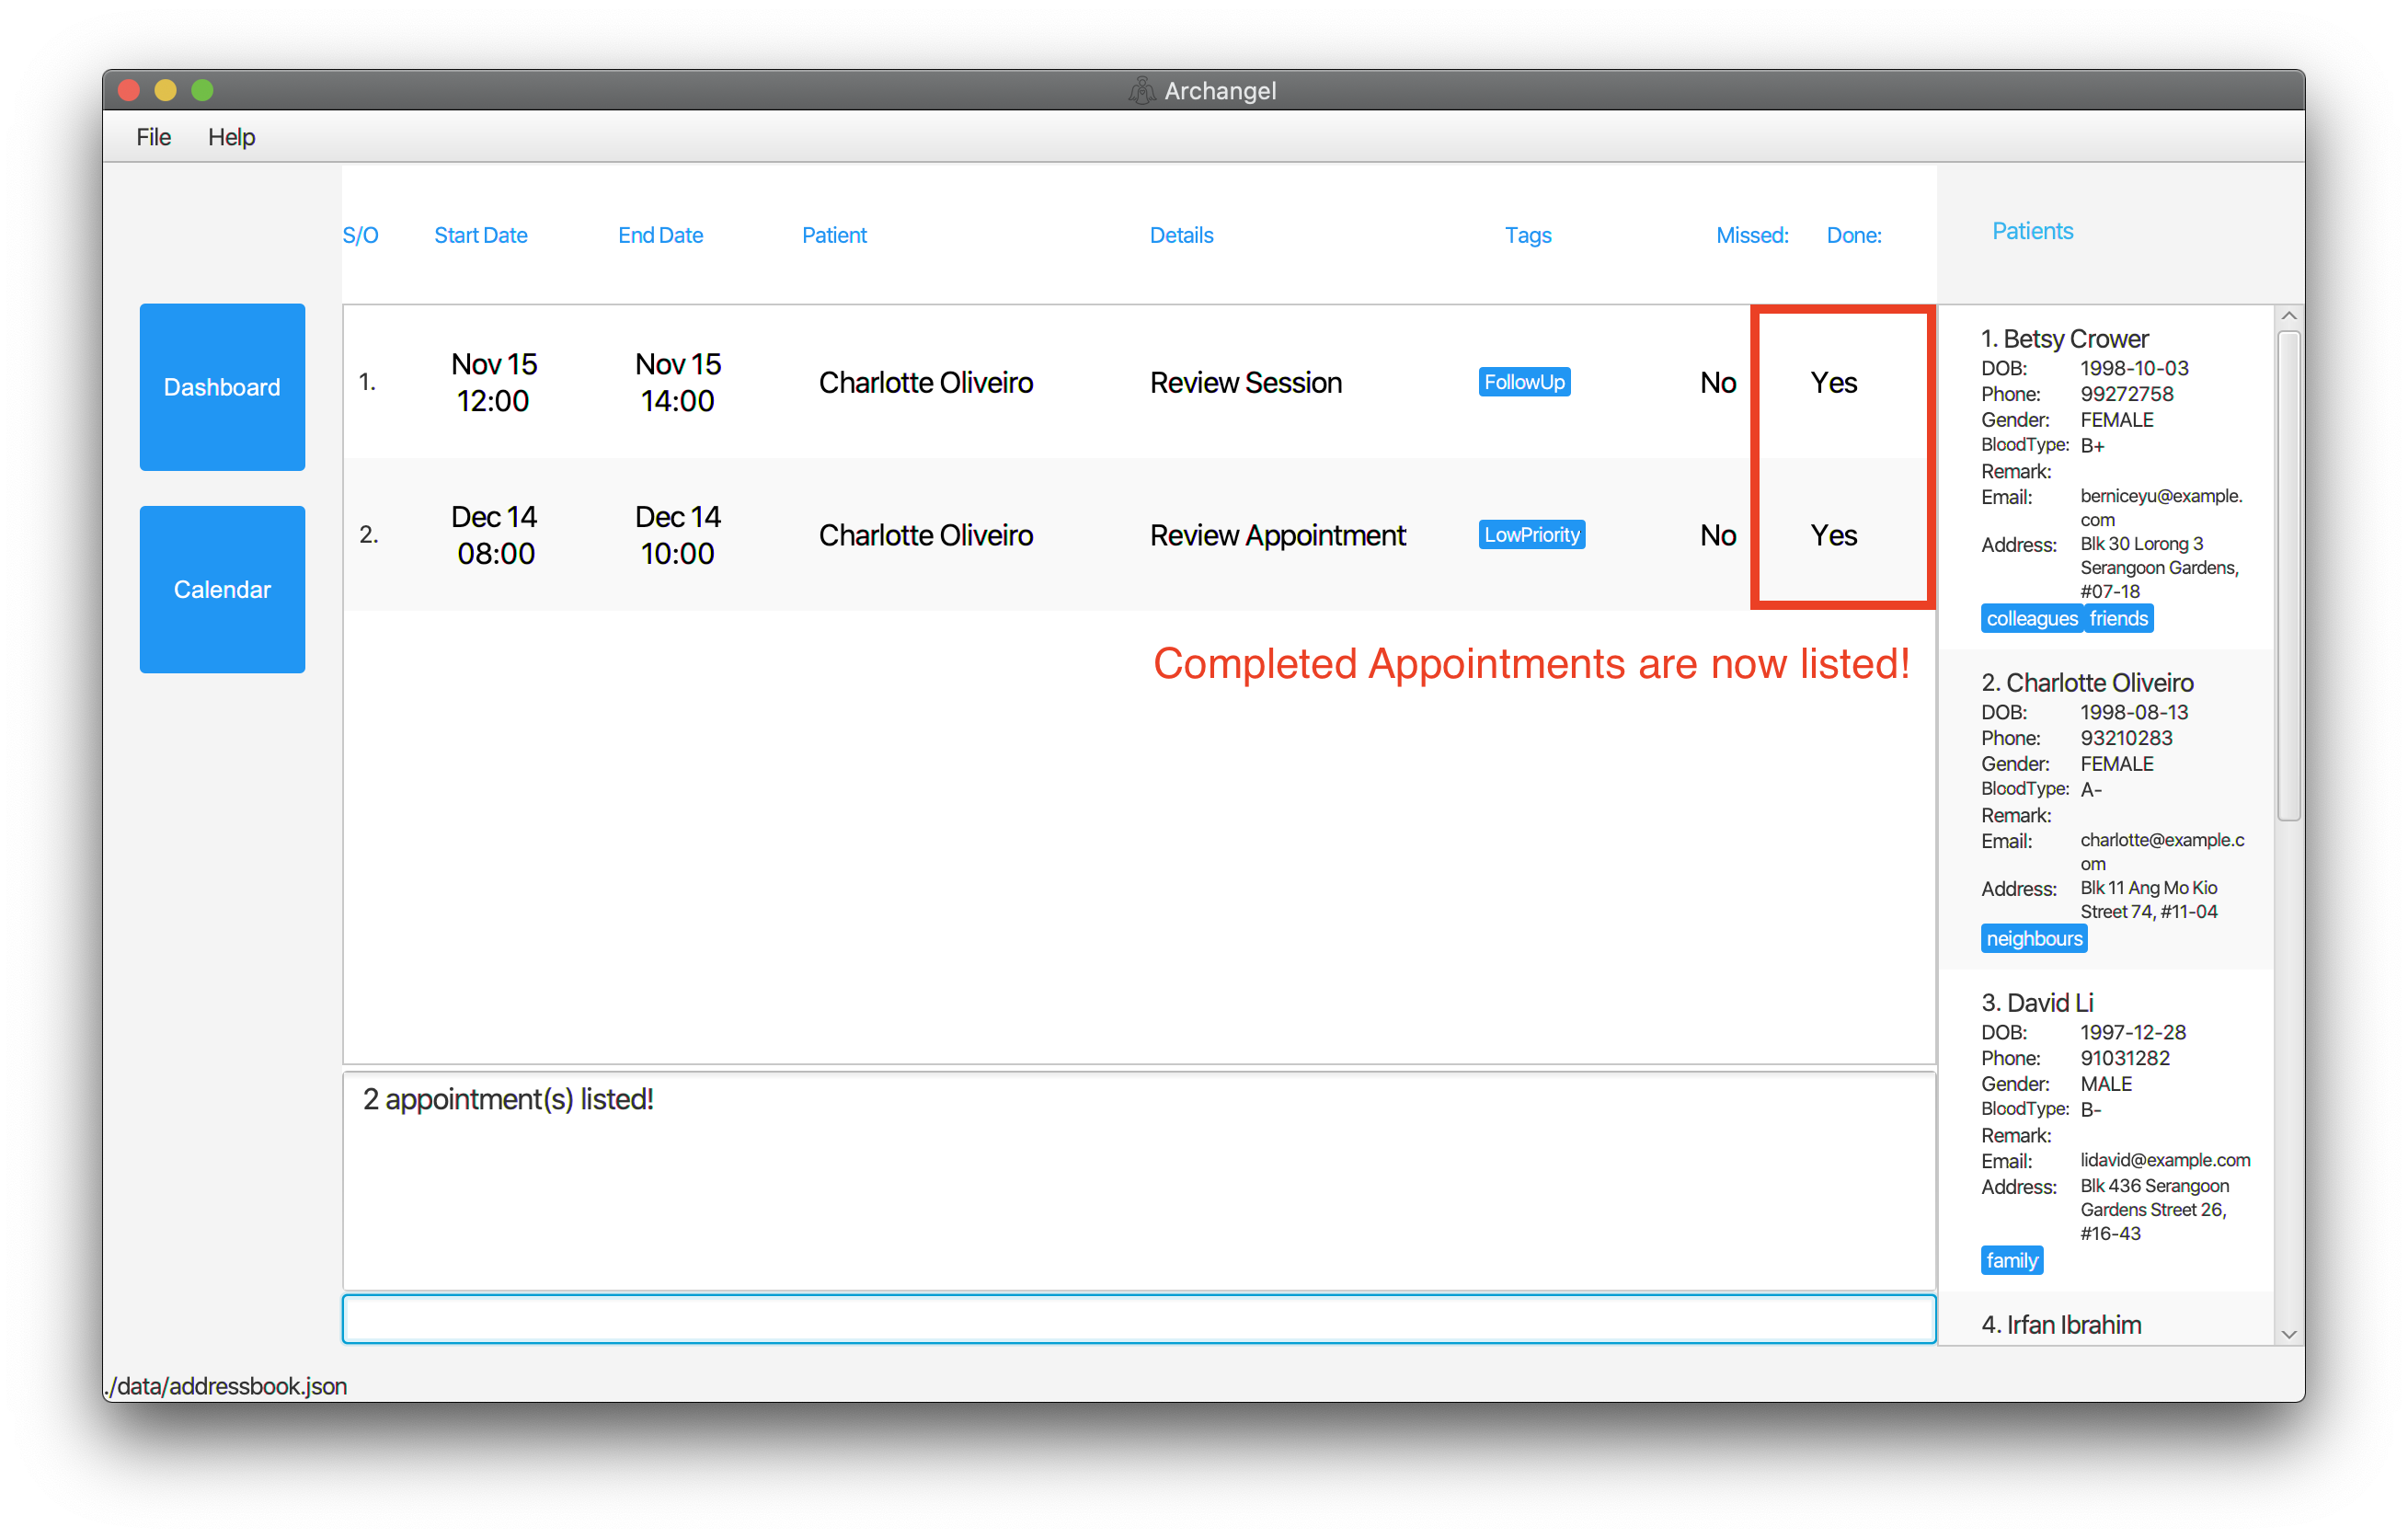The image size is (2408, 1538).
Task: Click David Li's DOB 1997-12-28
Action: (x=2133, y=1032)
